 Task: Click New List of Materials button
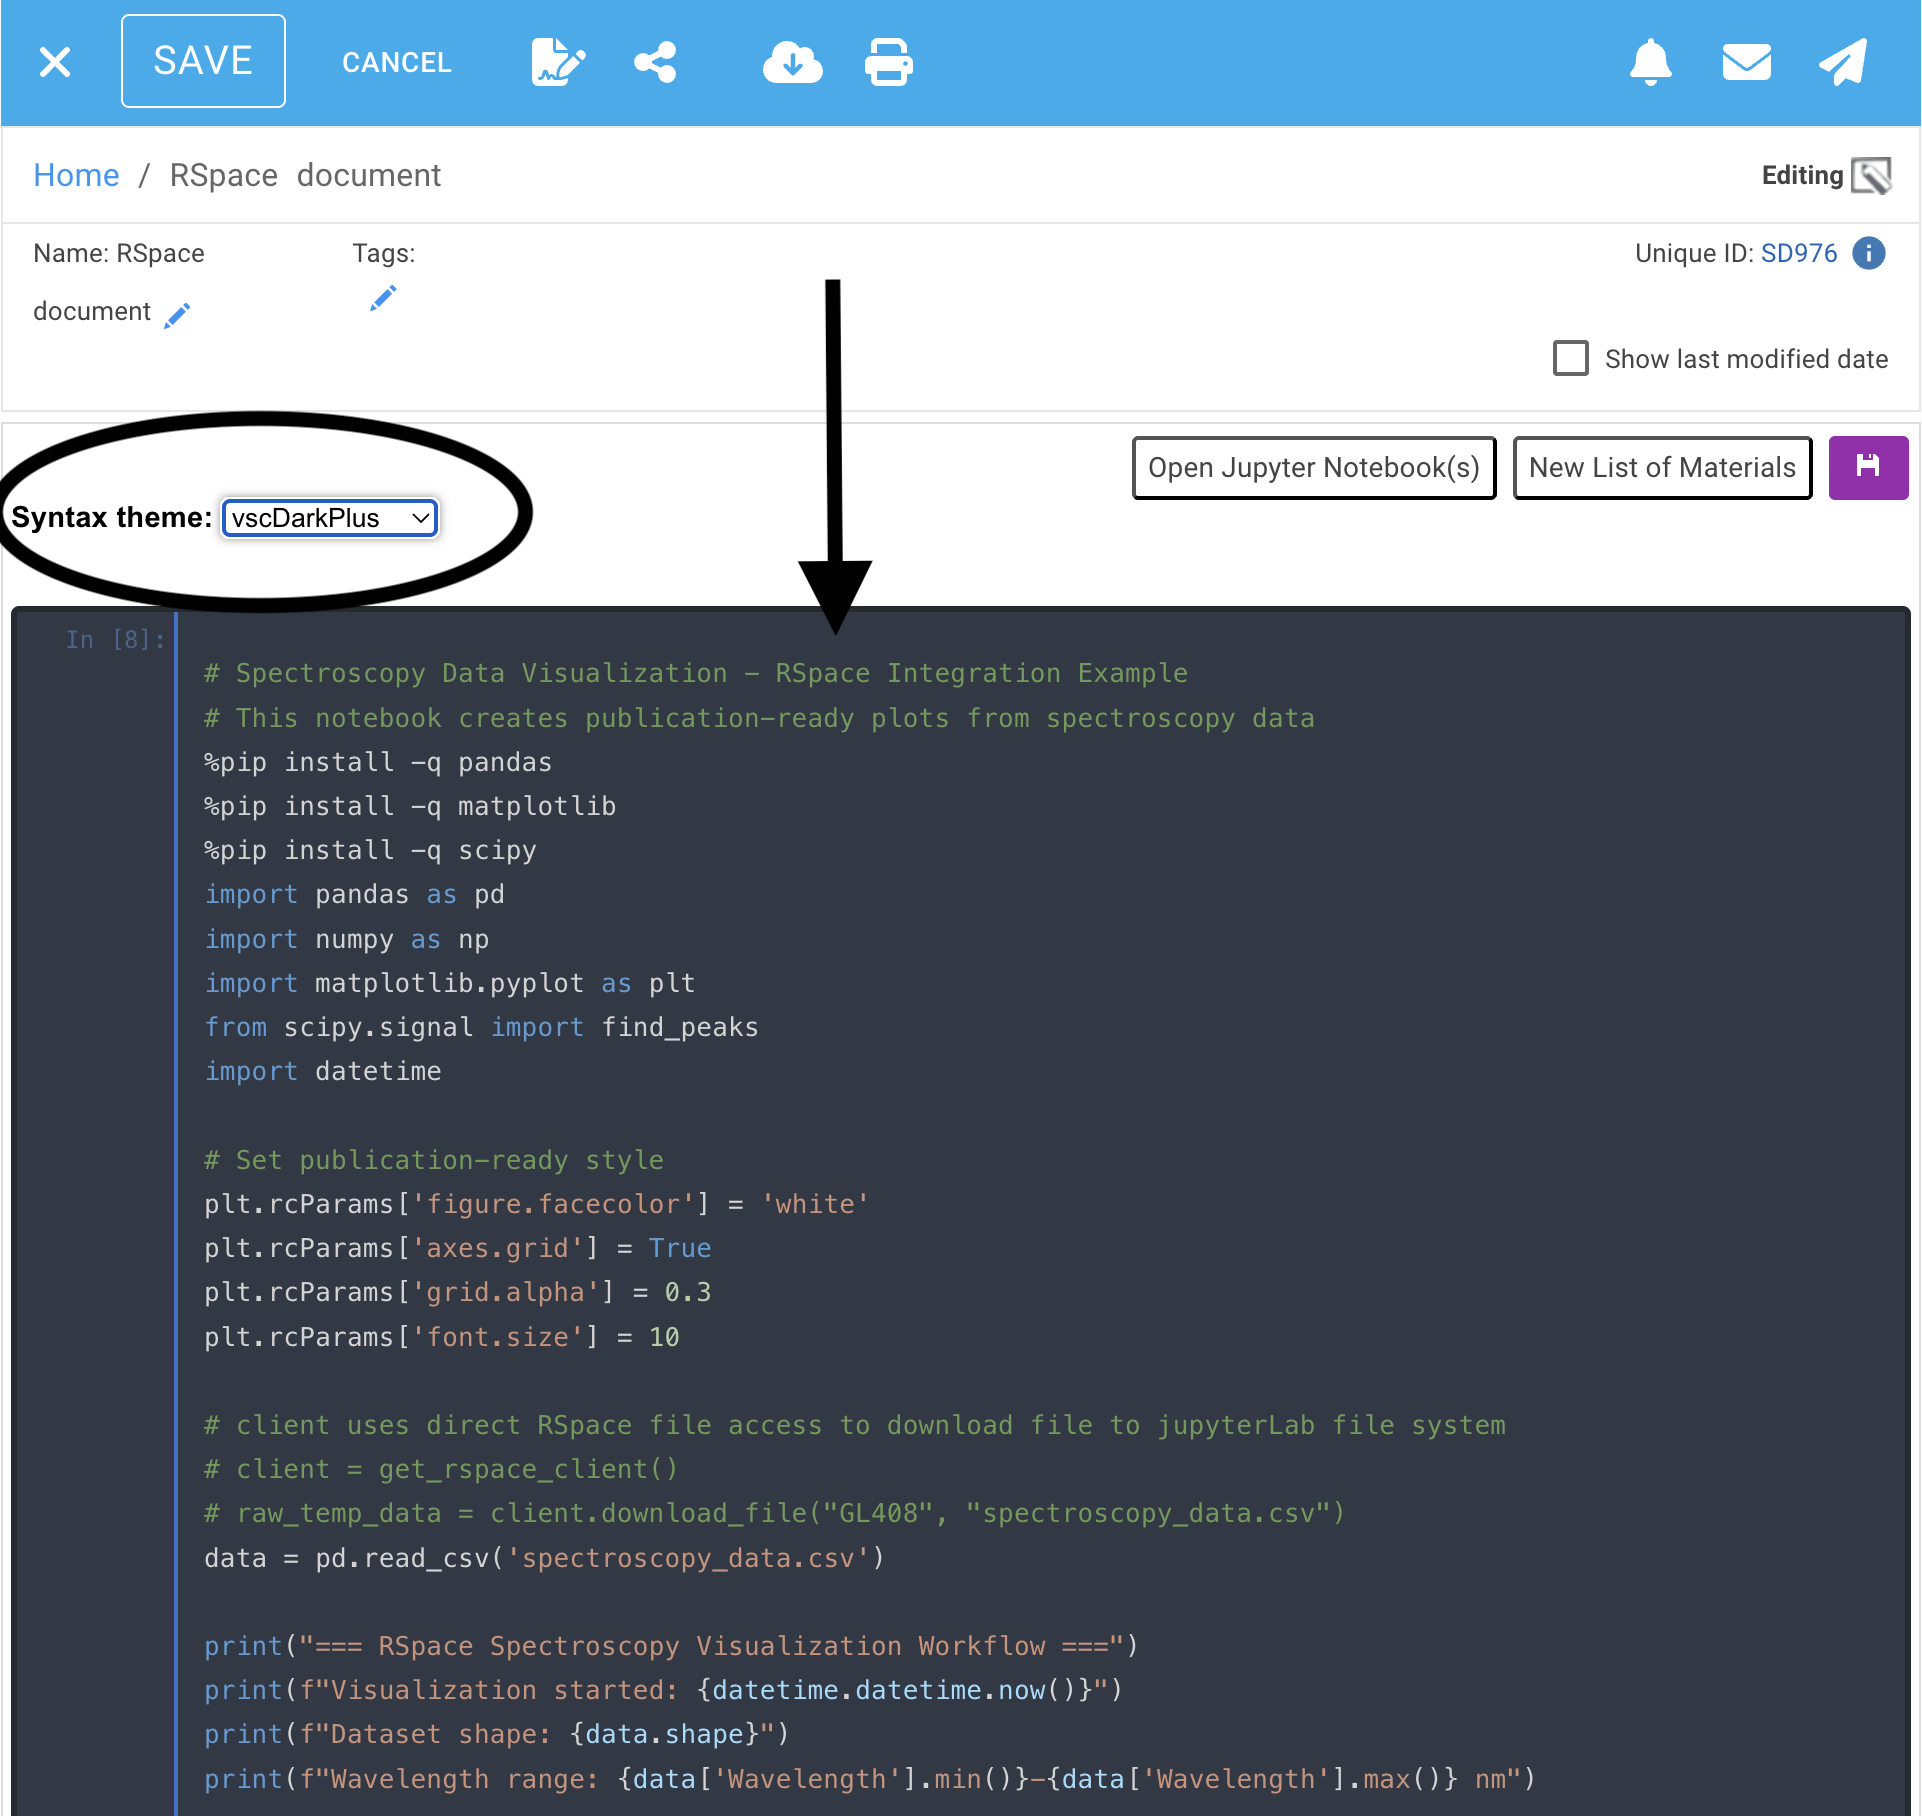click(x=1662, y=467)
